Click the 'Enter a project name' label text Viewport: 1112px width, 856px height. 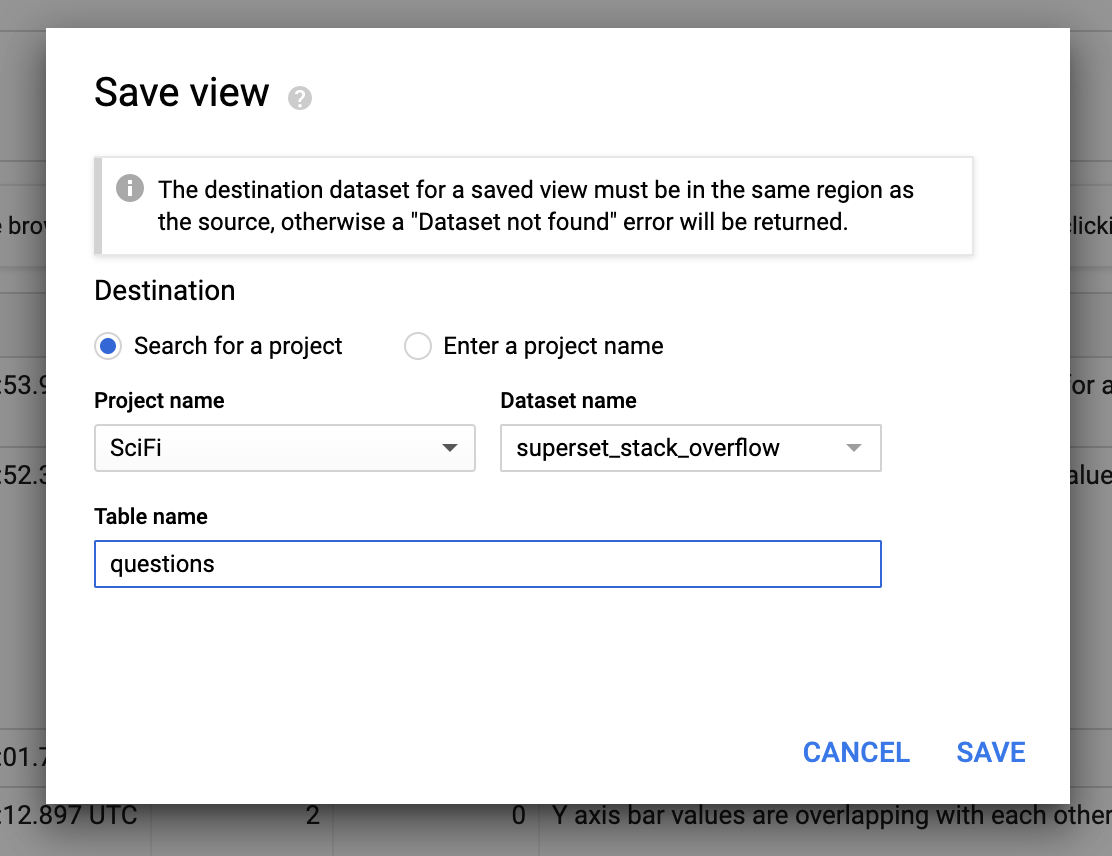point(553,346)
